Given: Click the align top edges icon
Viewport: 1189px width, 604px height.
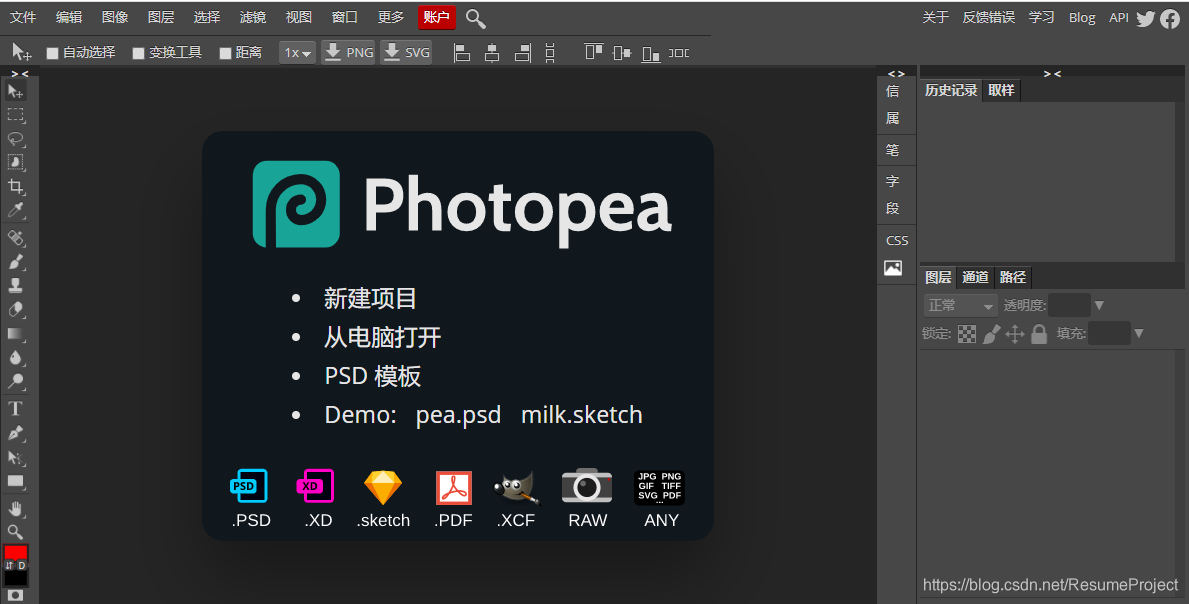Looking at the screenshot, I should pyautogui.click(x=594, y=52).
